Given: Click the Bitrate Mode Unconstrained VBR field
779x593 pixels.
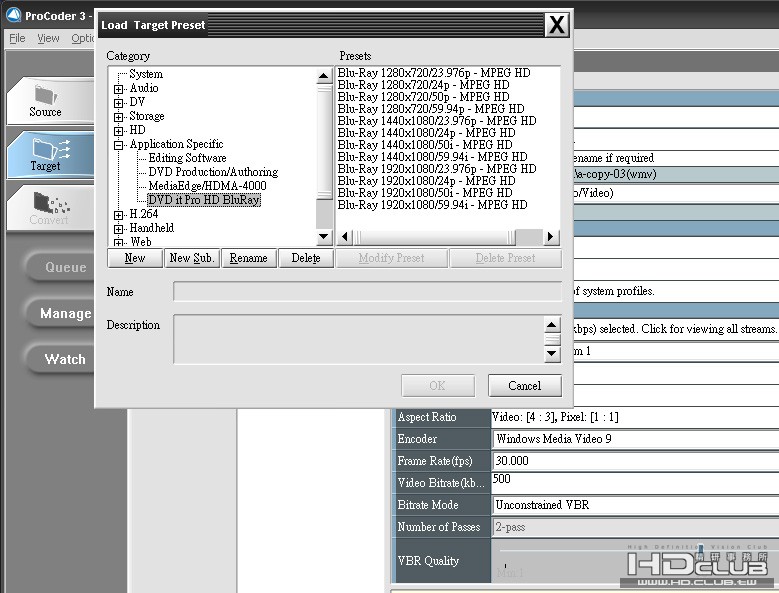Looking at the screenshot, I should pyautogui.click(x=635, y=505).
